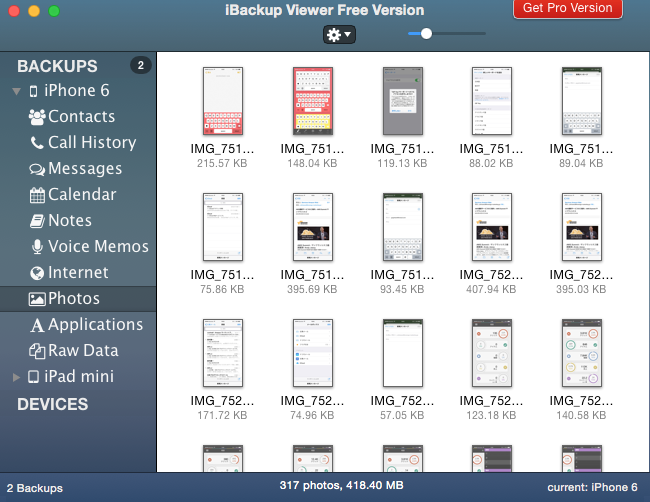Click the Notes notebook icon
Screen dimensions: 650x502
click(x=37, y=221)
